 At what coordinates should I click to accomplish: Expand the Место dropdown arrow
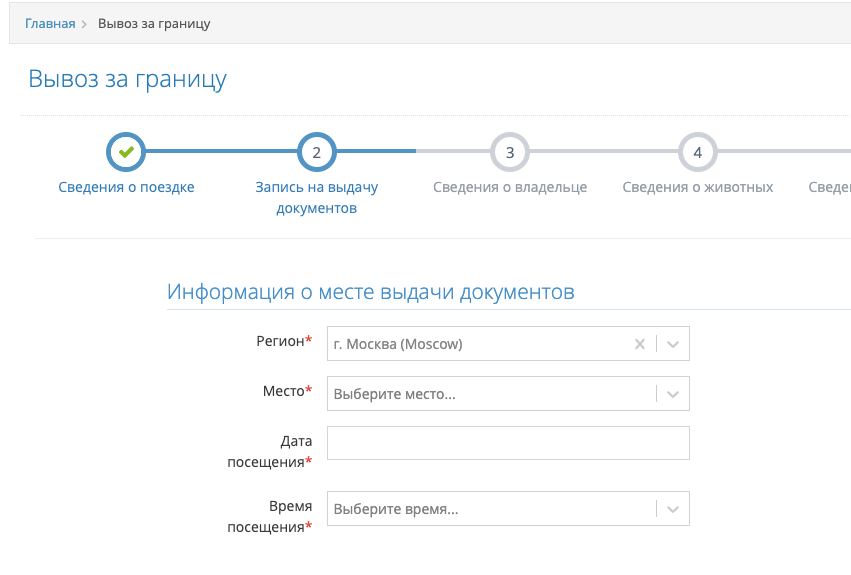(673, 394)
